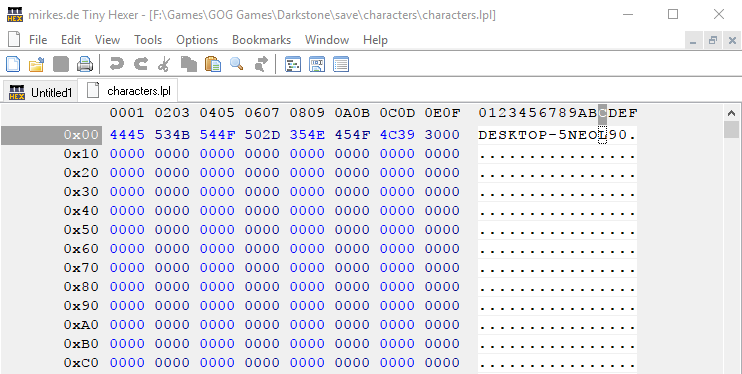Click the 0x20 offset label
Viewport: 742px width, 374px height.
(81, 173)
